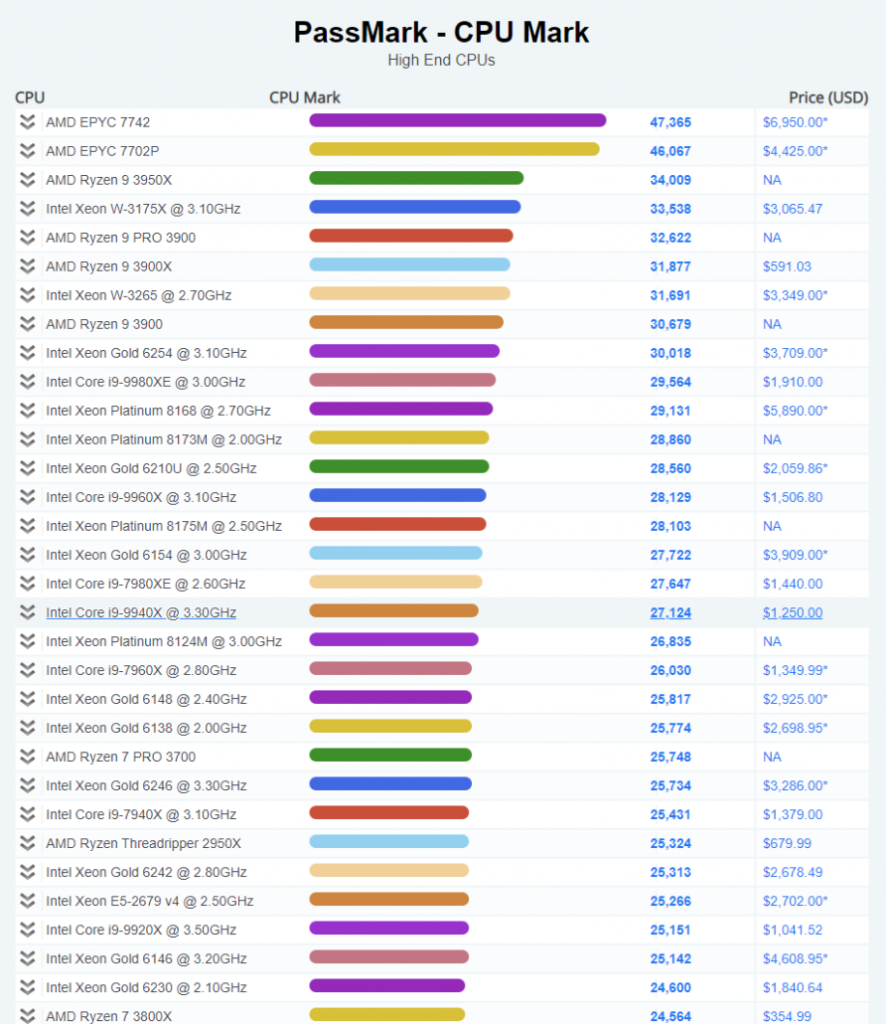
Task: Click the yellow bar for AMD EPYC 7702P
Action: (x=454, y=149)
